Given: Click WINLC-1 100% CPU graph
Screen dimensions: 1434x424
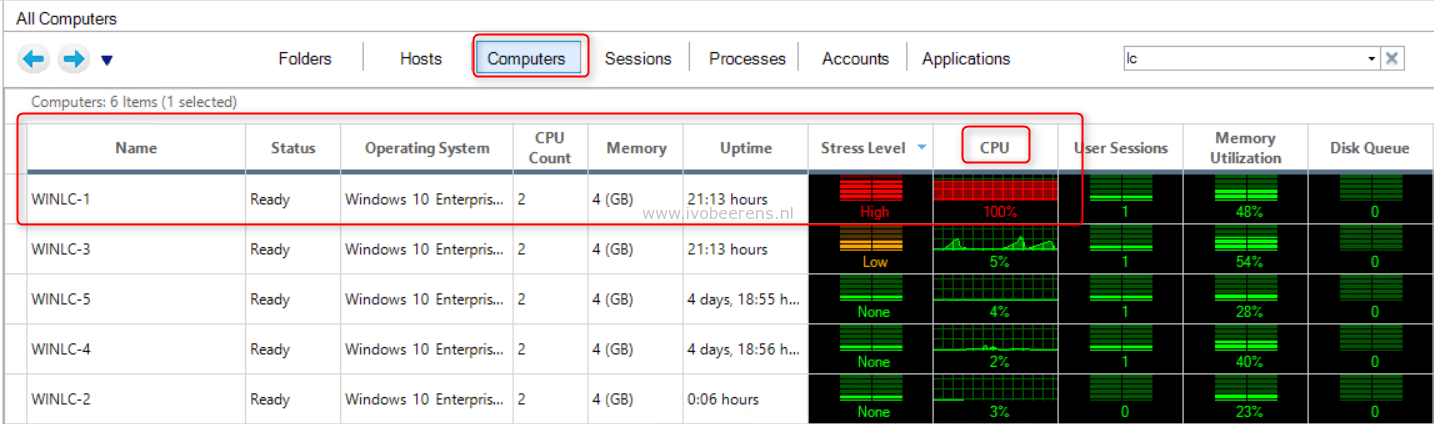Looking at the screenshot, I should (x=995, y=198).
